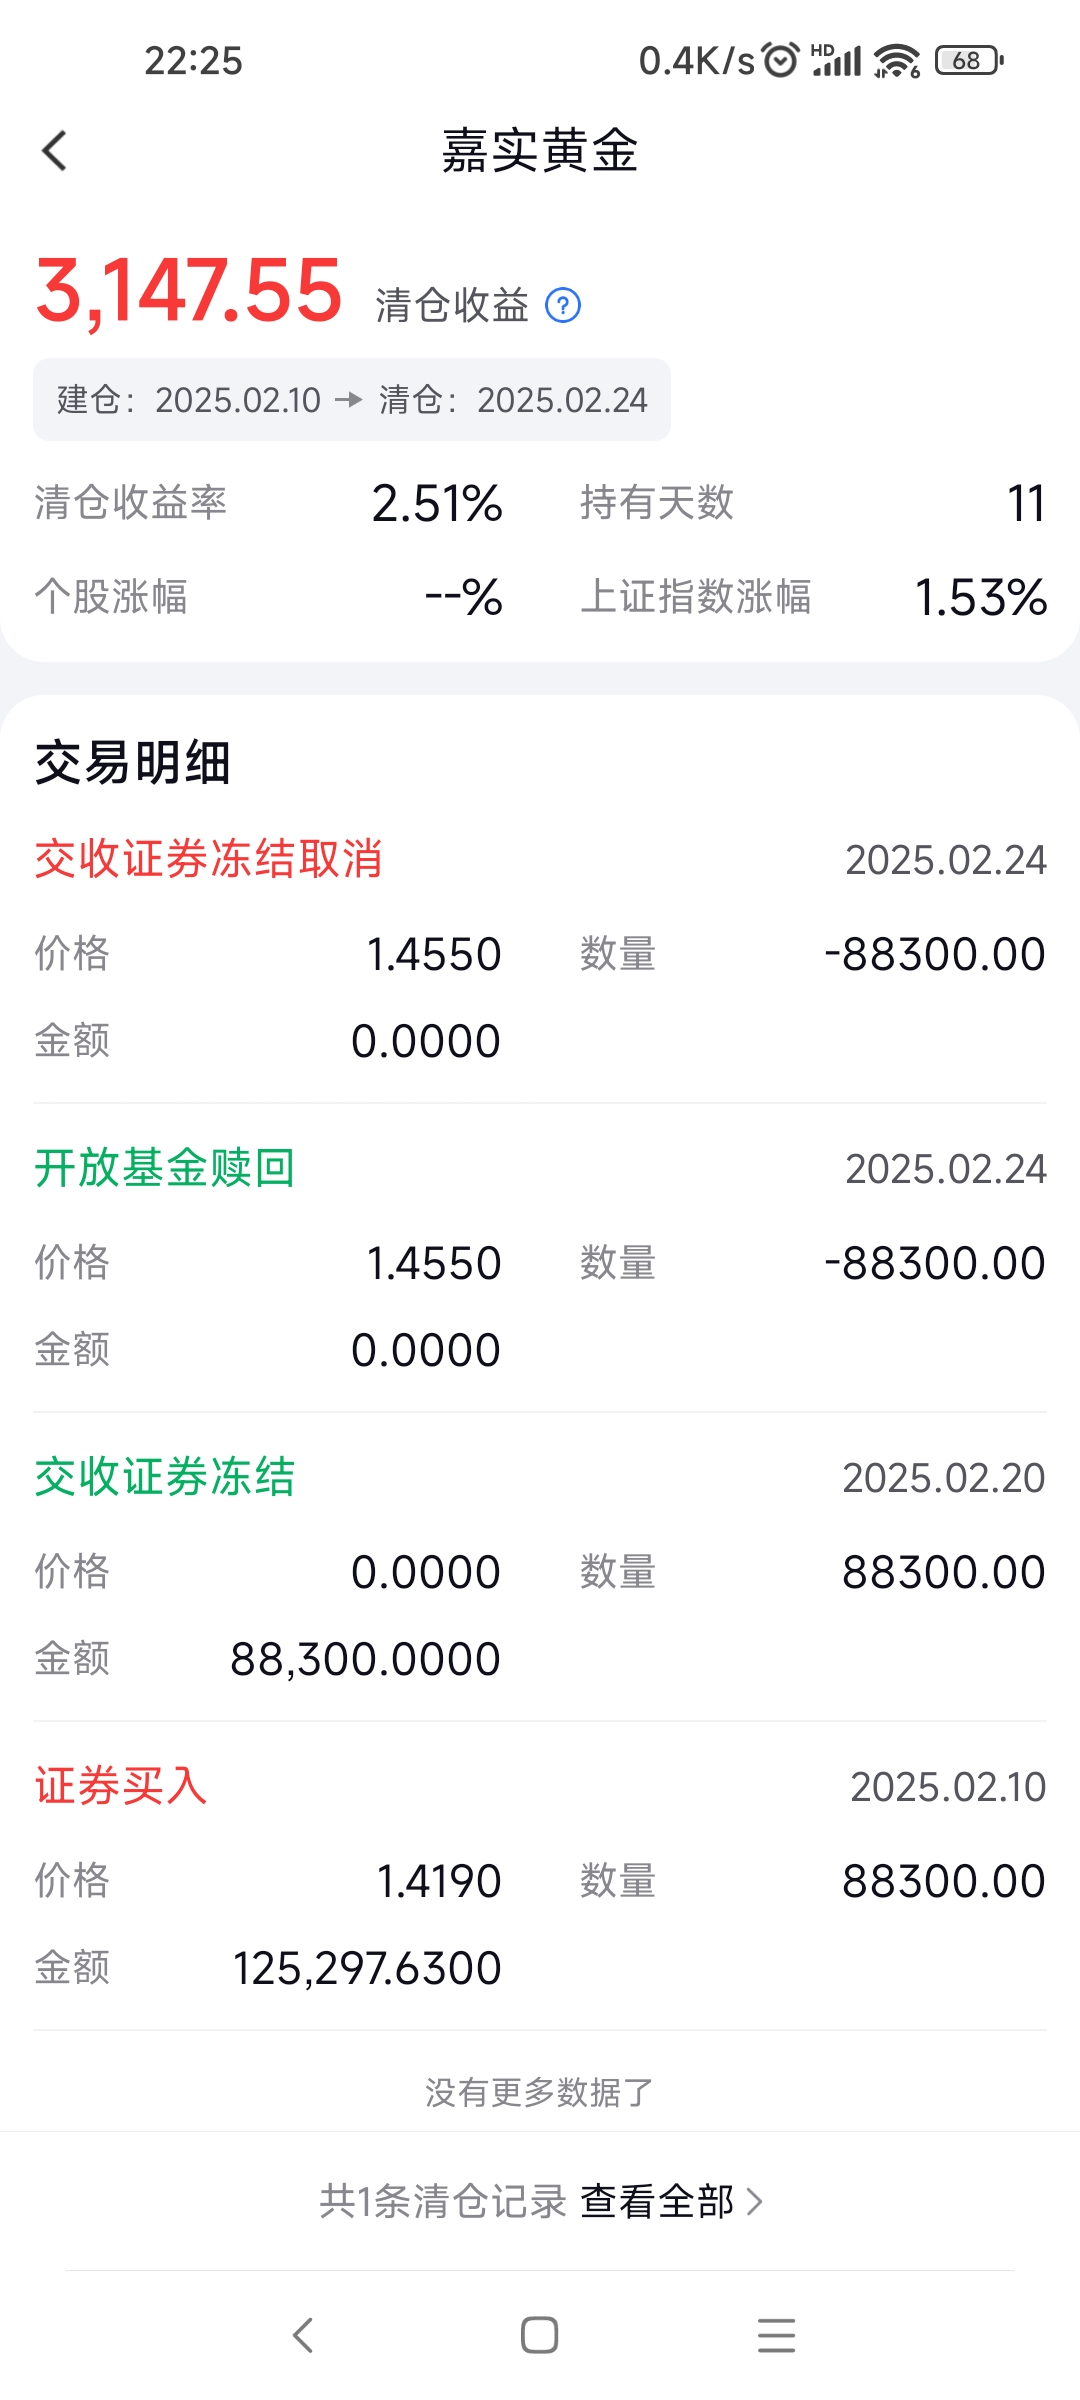Tap the battery indicator icon
The image size is (1080, 2400).
[x=968, y=61]
